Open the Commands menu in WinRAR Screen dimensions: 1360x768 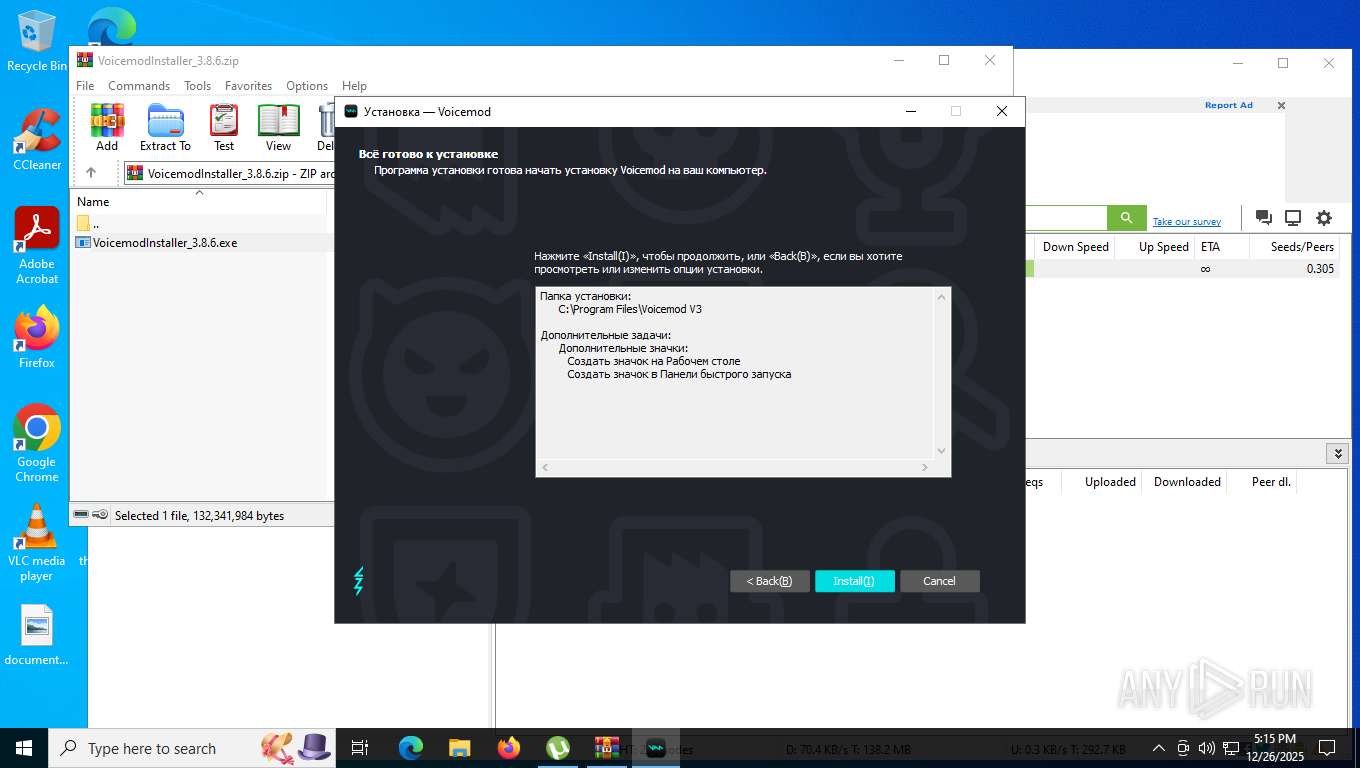click(x=139, y=86)
